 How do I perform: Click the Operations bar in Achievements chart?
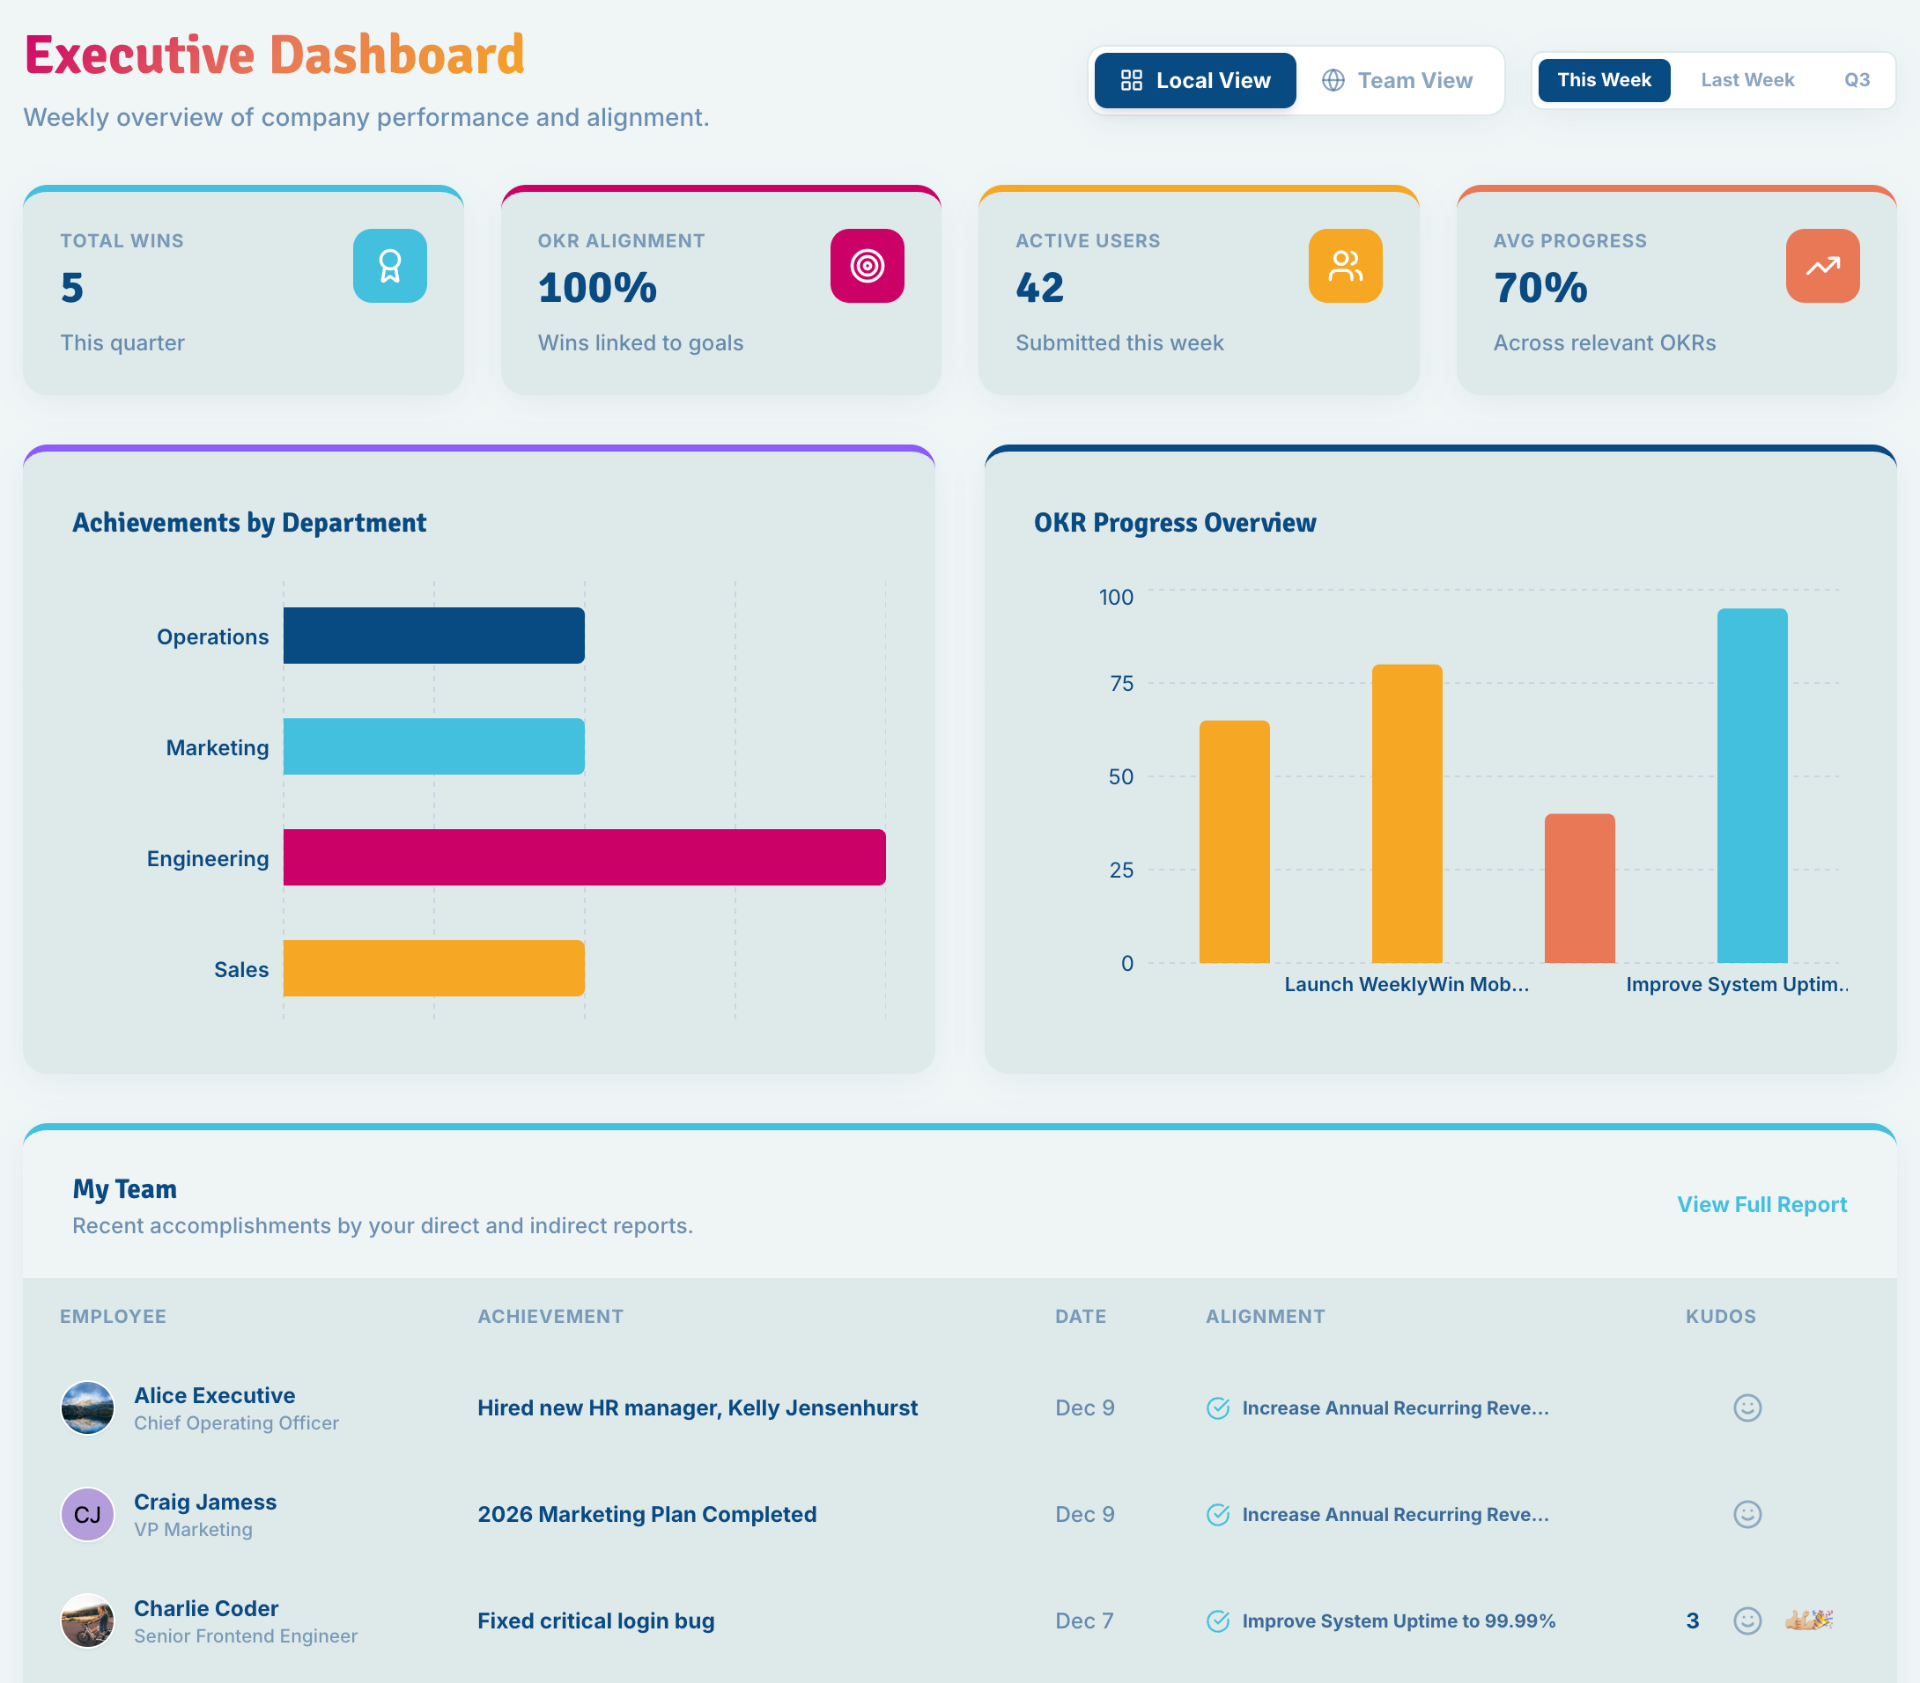tap(434, 635)
